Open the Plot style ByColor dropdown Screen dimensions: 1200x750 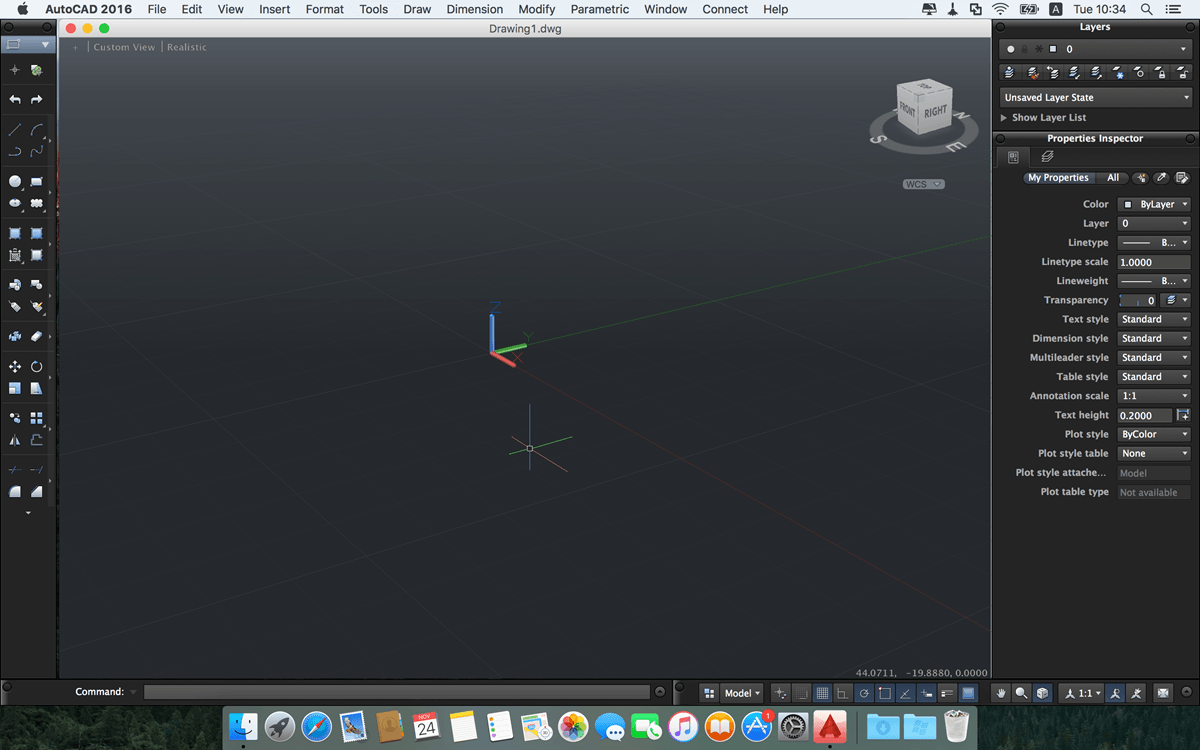1154,434
